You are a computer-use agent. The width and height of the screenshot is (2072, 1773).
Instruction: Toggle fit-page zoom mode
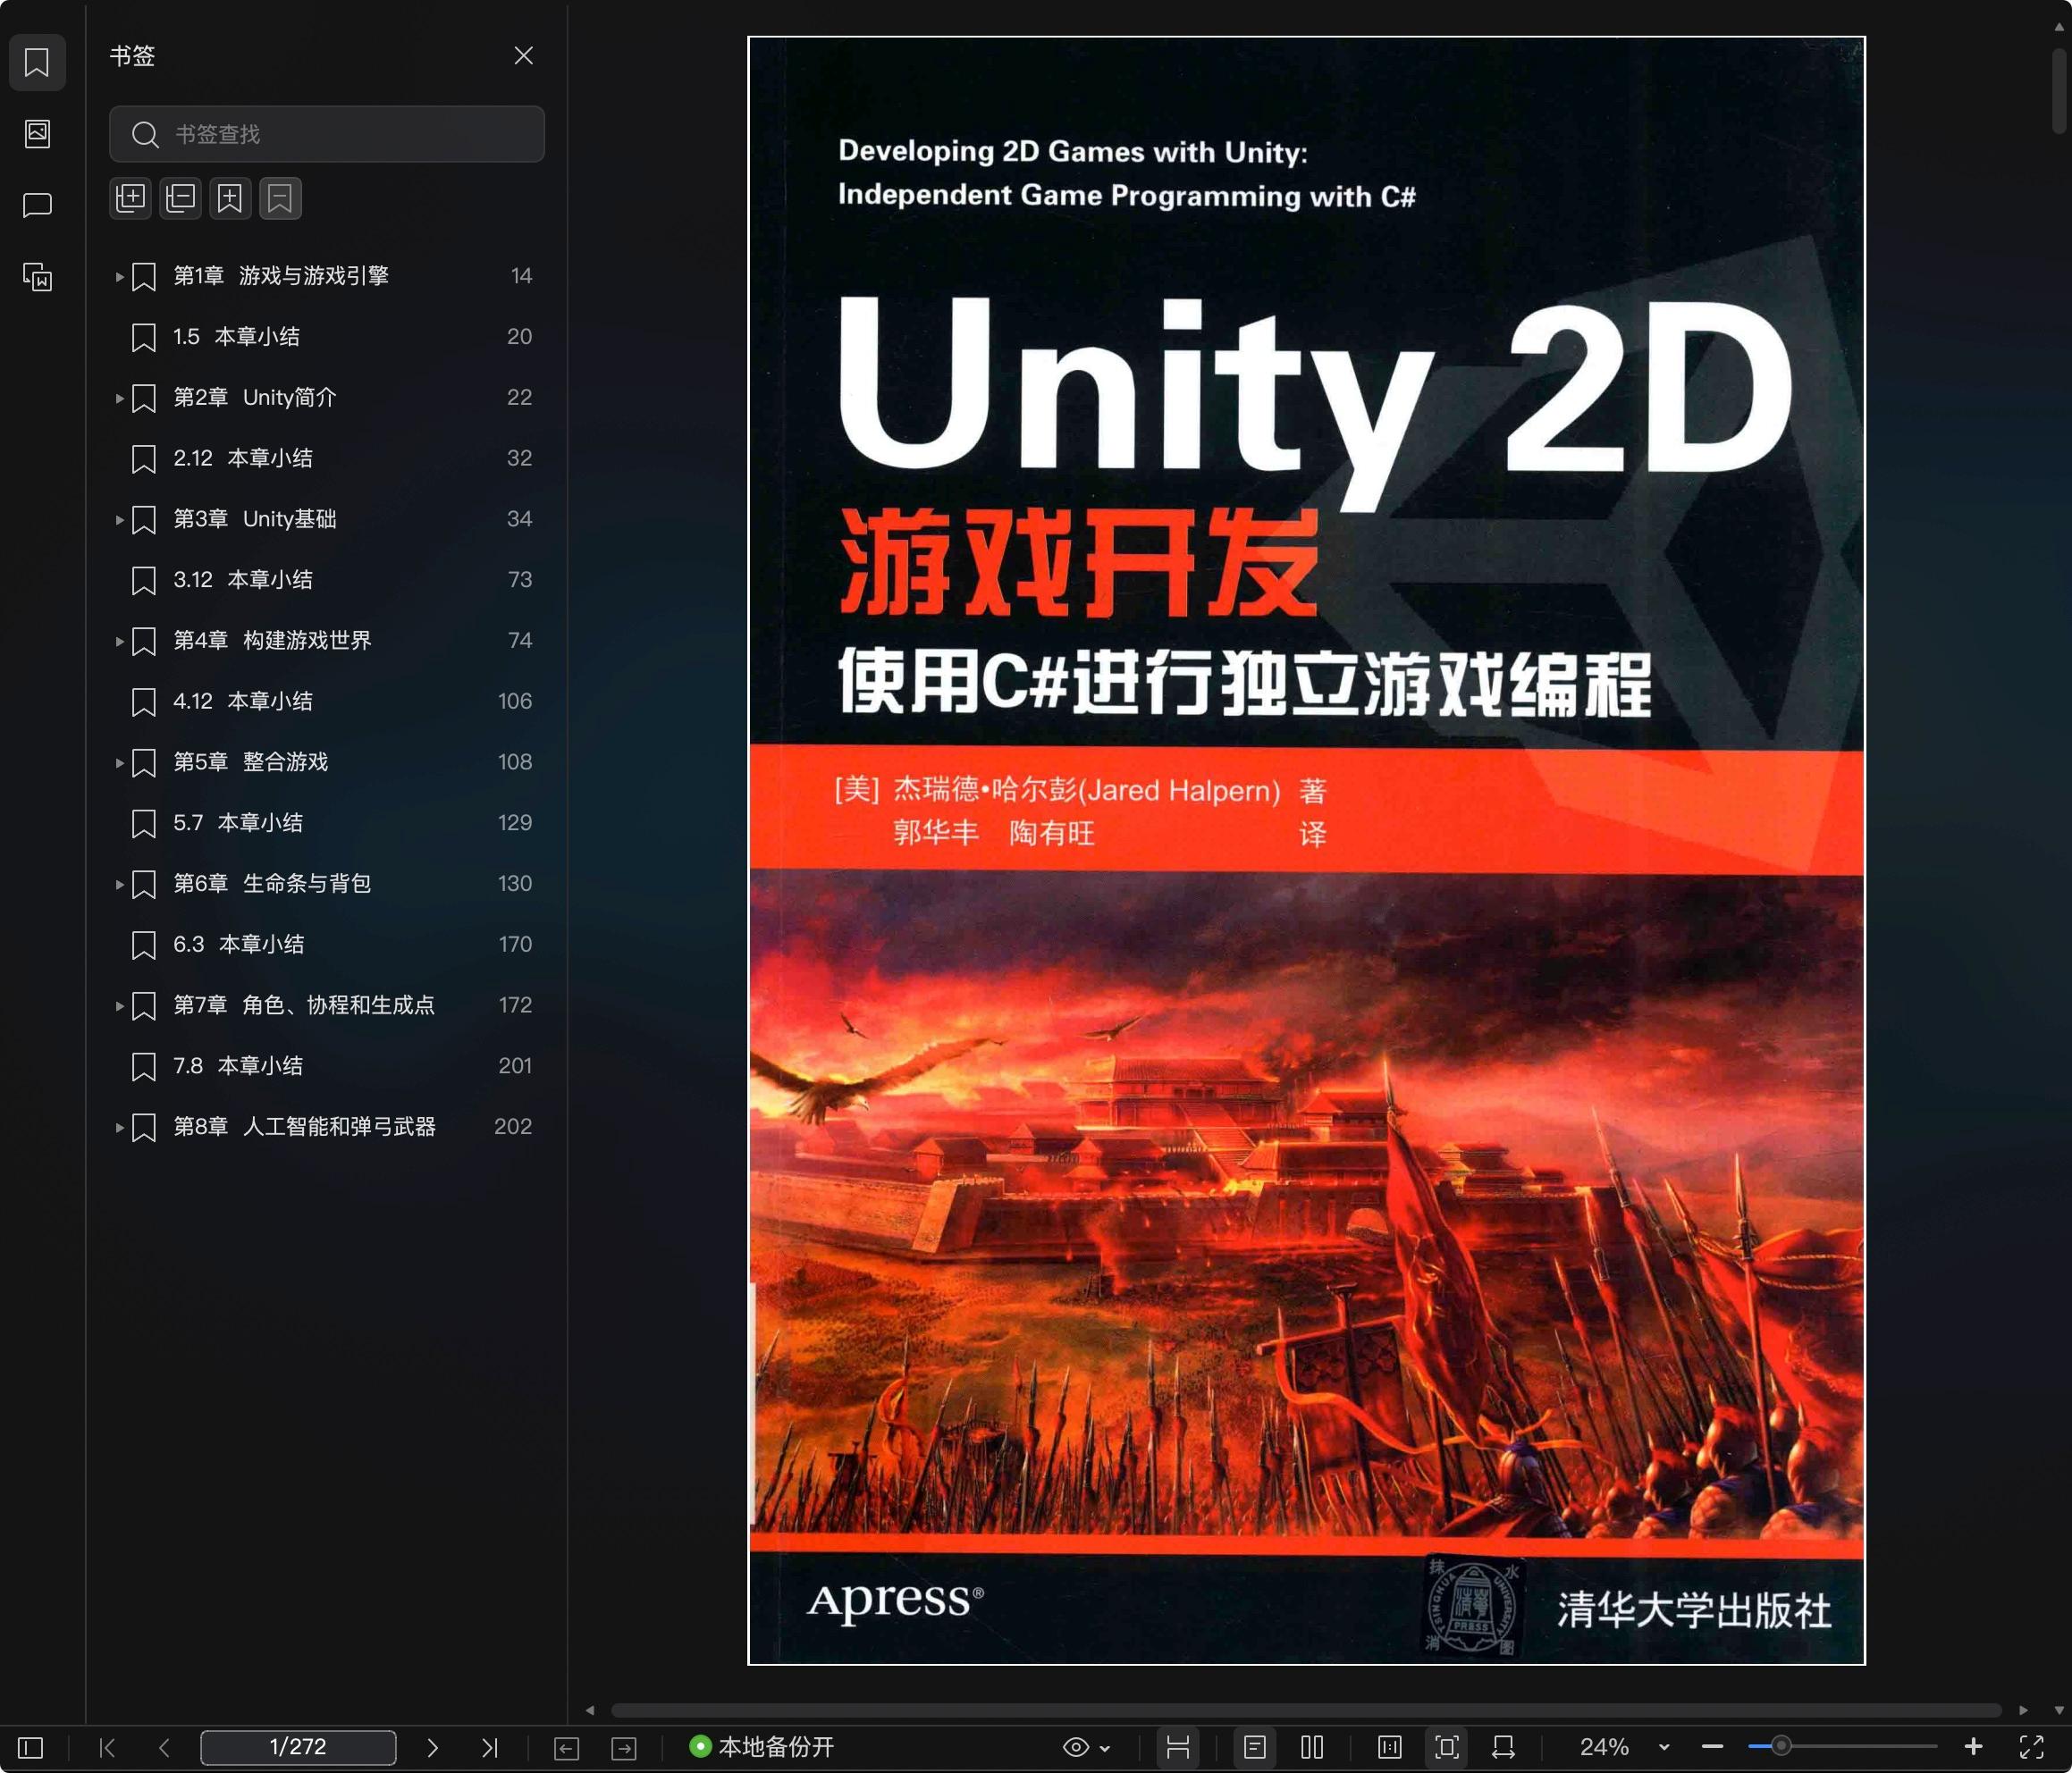click(1447, 1747)
